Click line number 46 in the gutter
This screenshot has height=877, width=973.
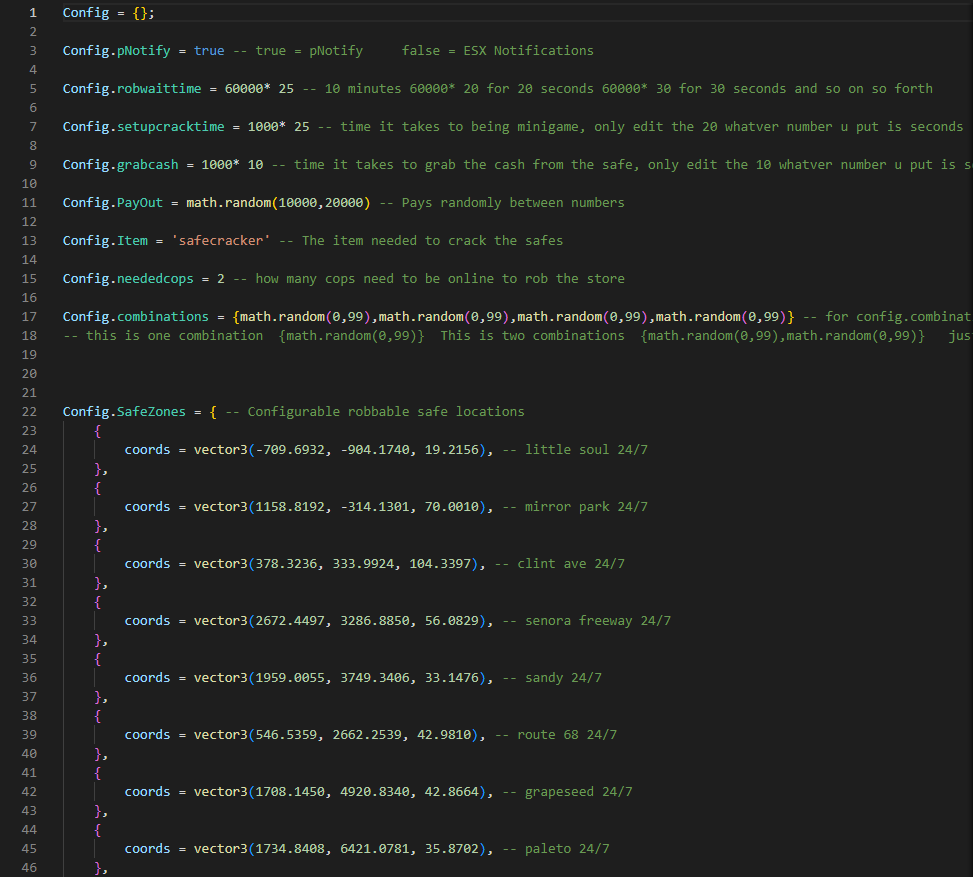[x=29, y=868]
